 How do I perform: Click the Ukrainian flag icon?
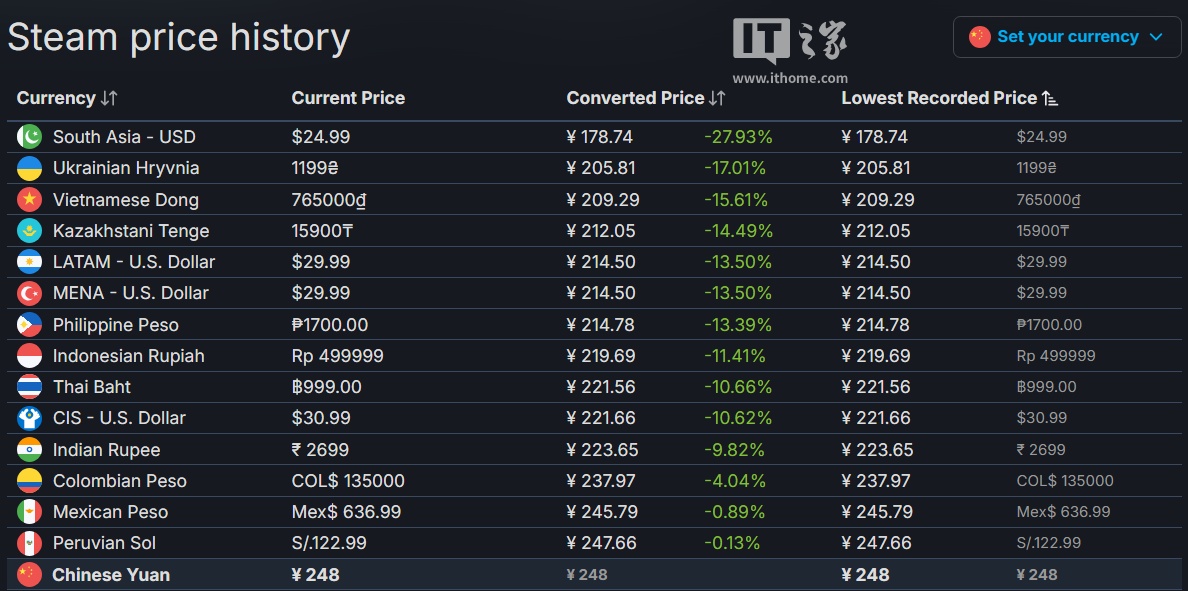coord(29,168)
